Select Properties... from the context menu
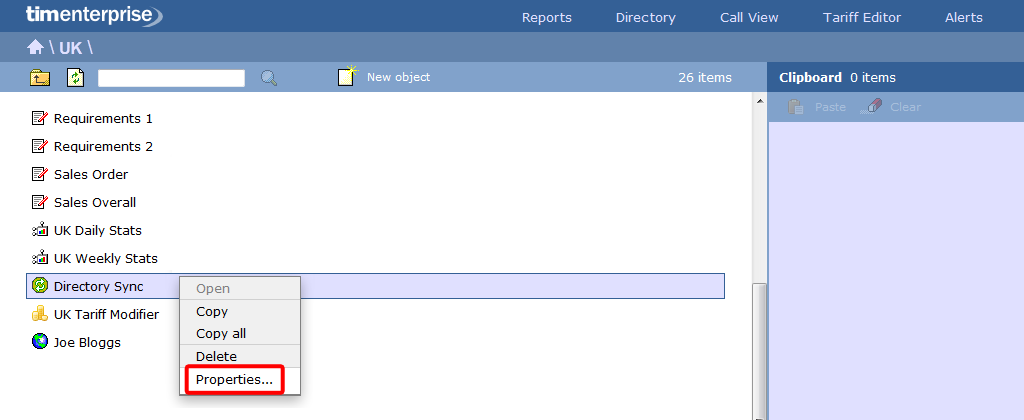Image resolution: width=1024 pixels, height=420 pixels. 234,380
